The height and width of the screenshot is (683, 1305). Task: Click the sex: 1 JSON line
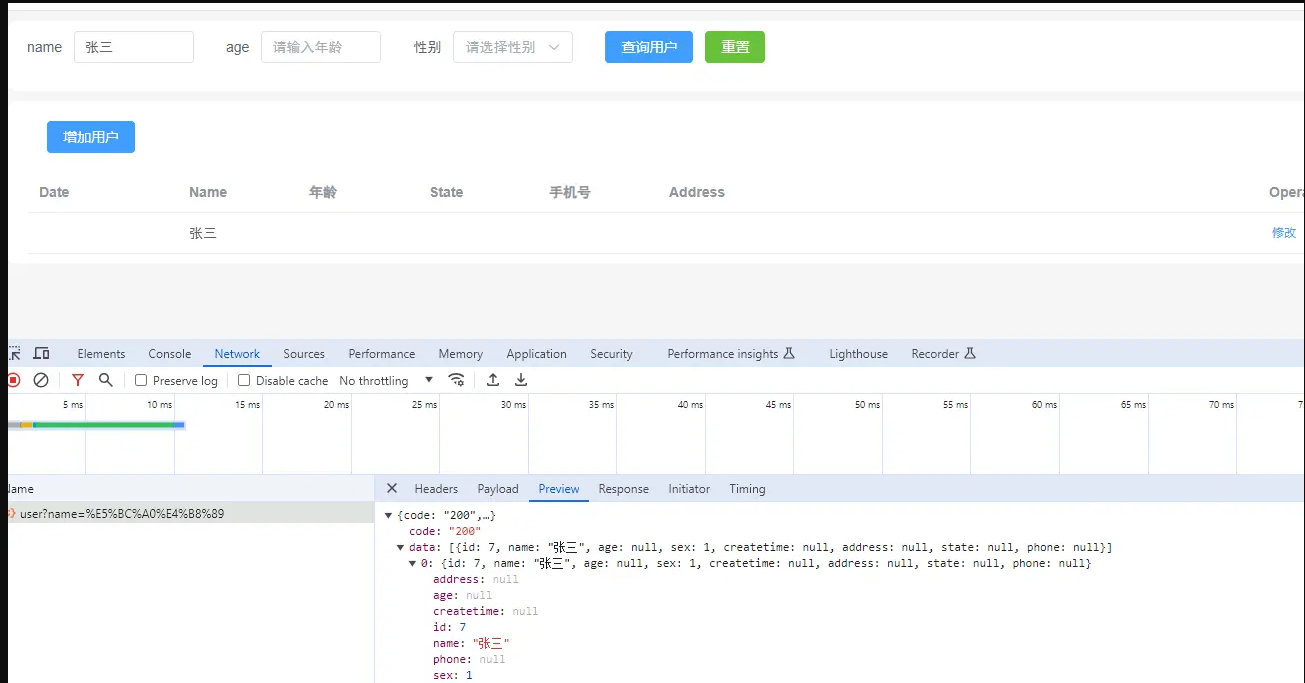453,675
